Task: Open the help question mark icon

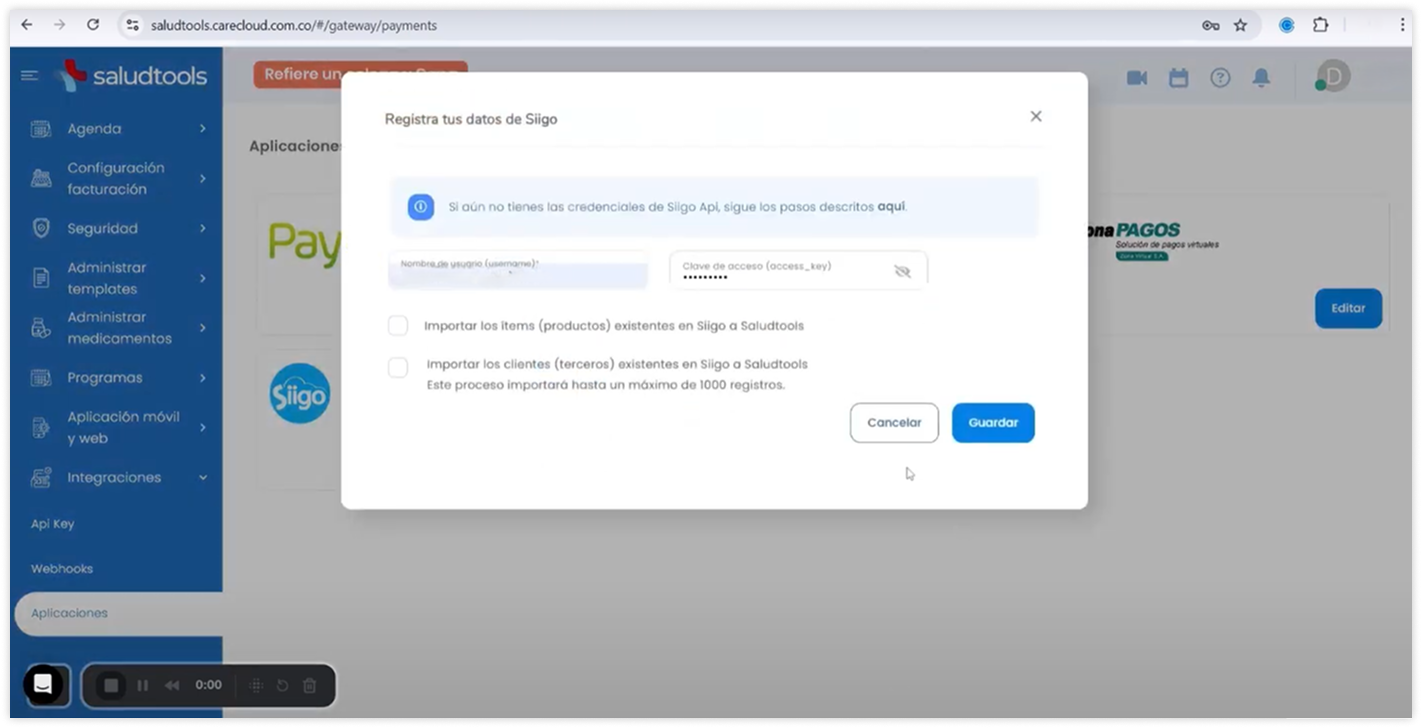Action: [x=1220, y=77]
